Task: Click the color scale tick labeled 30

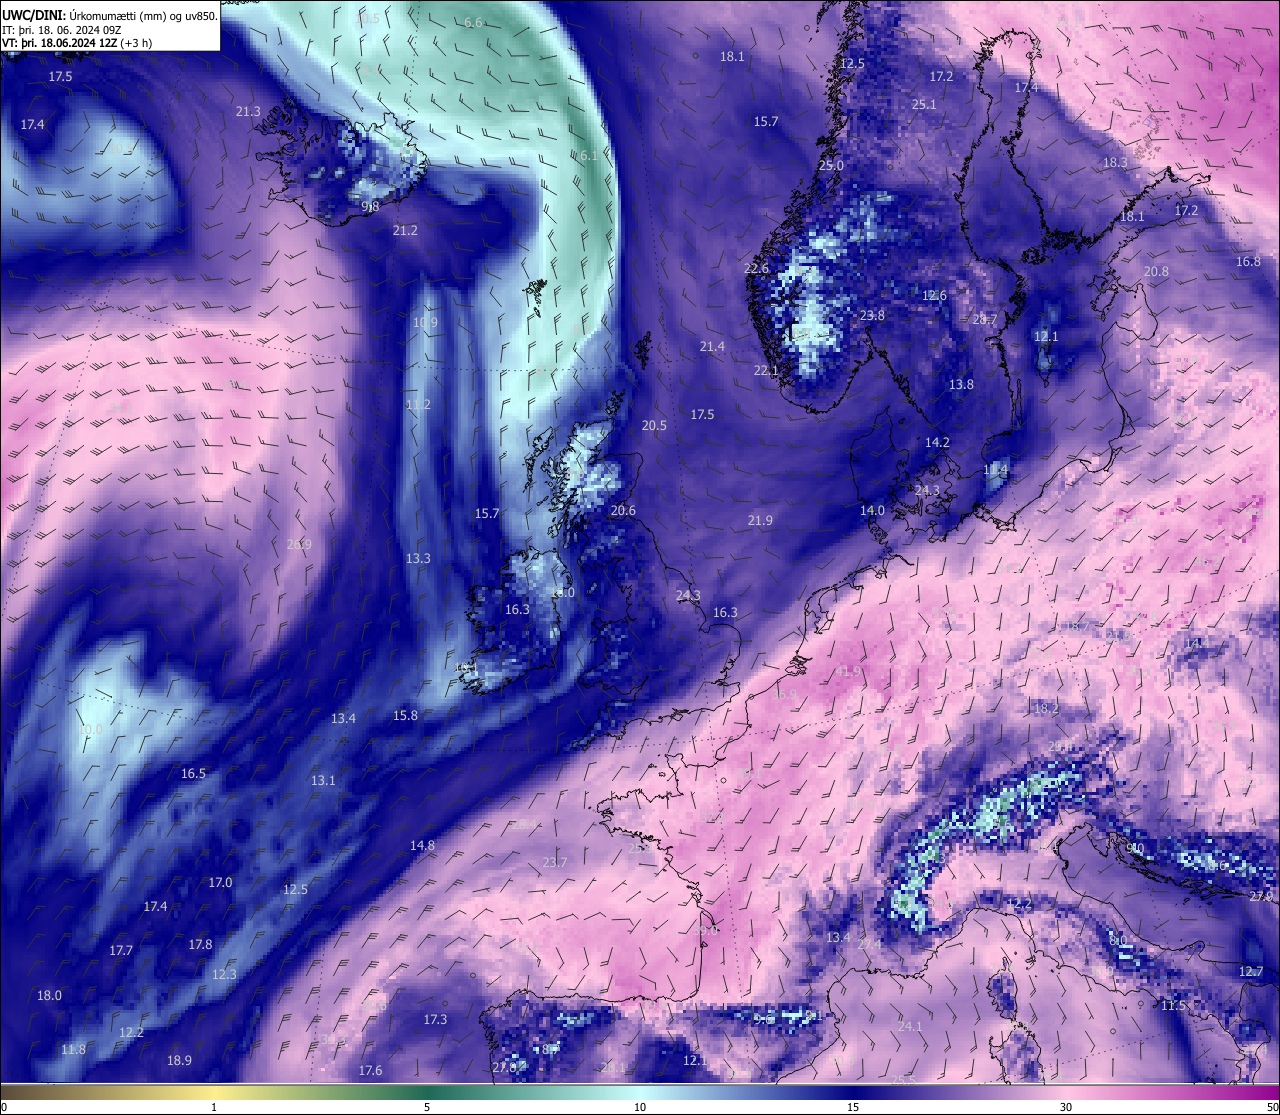Action: [x=1066, y=1107]
